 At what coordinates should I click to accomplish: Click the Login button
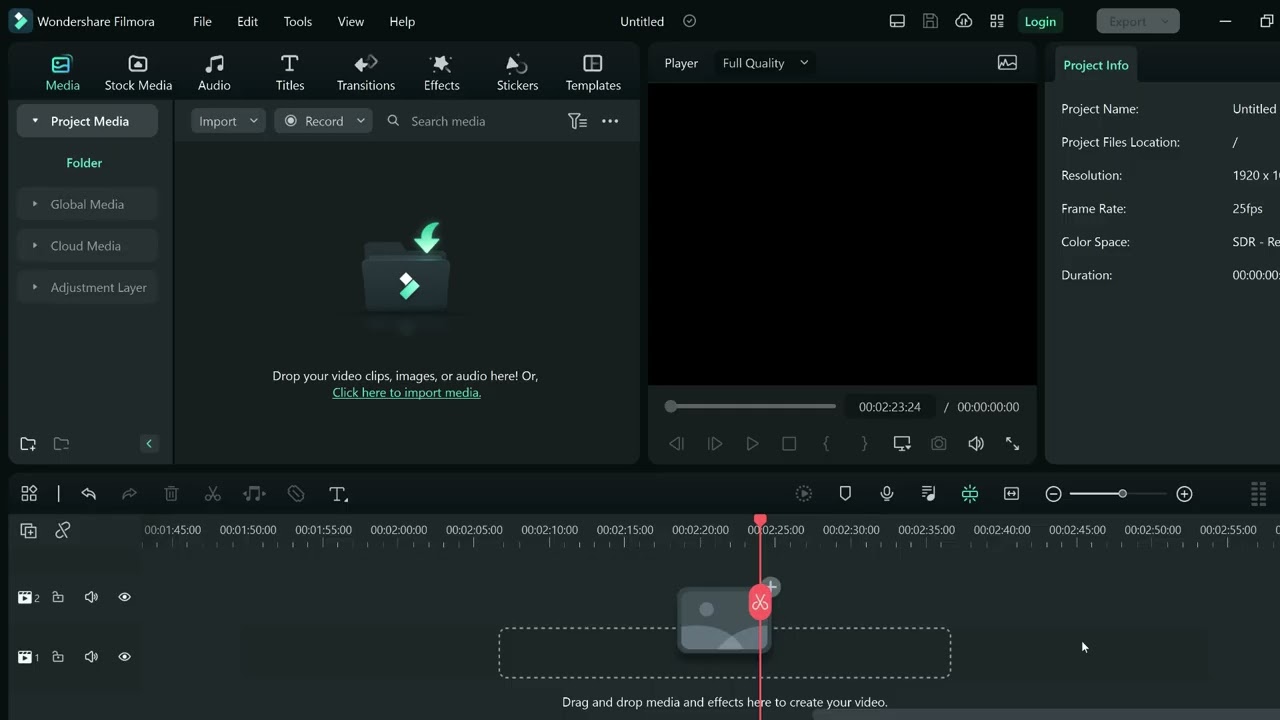coord(1040,21)
